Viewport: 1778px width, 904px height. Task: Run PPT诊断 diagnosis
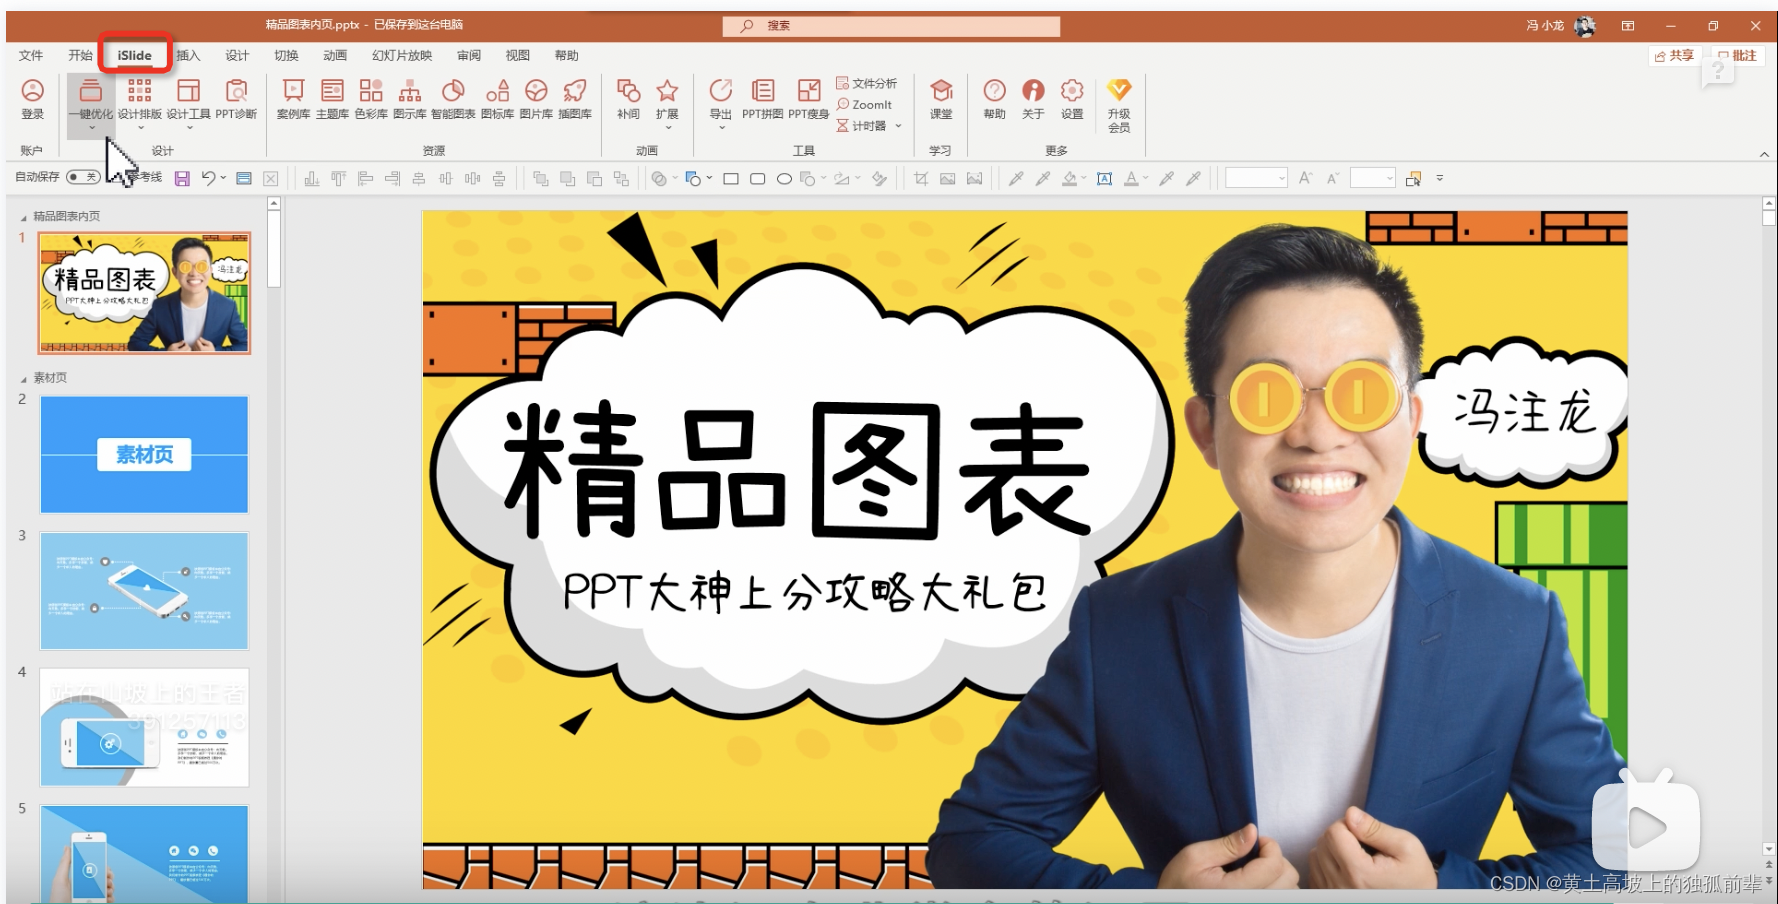[236, 99]
